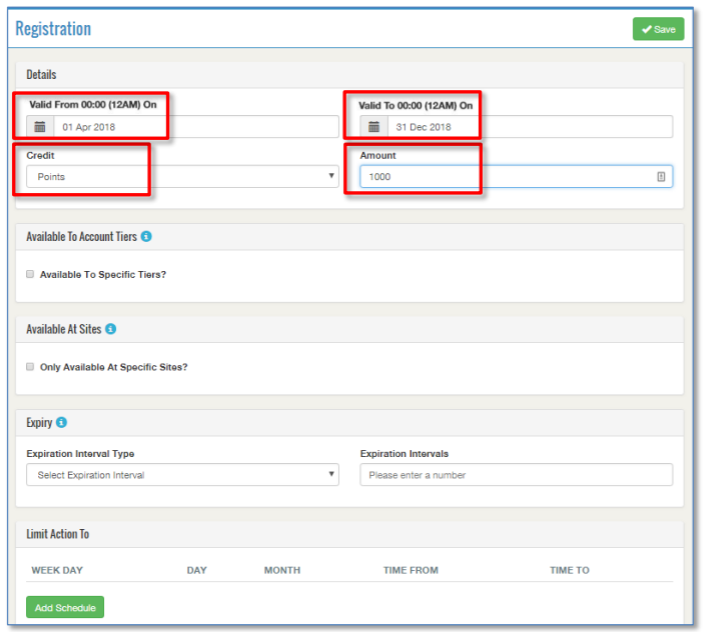Screen dimensions: 703x632
Task: Click info icon beside Available At Sites
Action: click(x=111, y=329)
